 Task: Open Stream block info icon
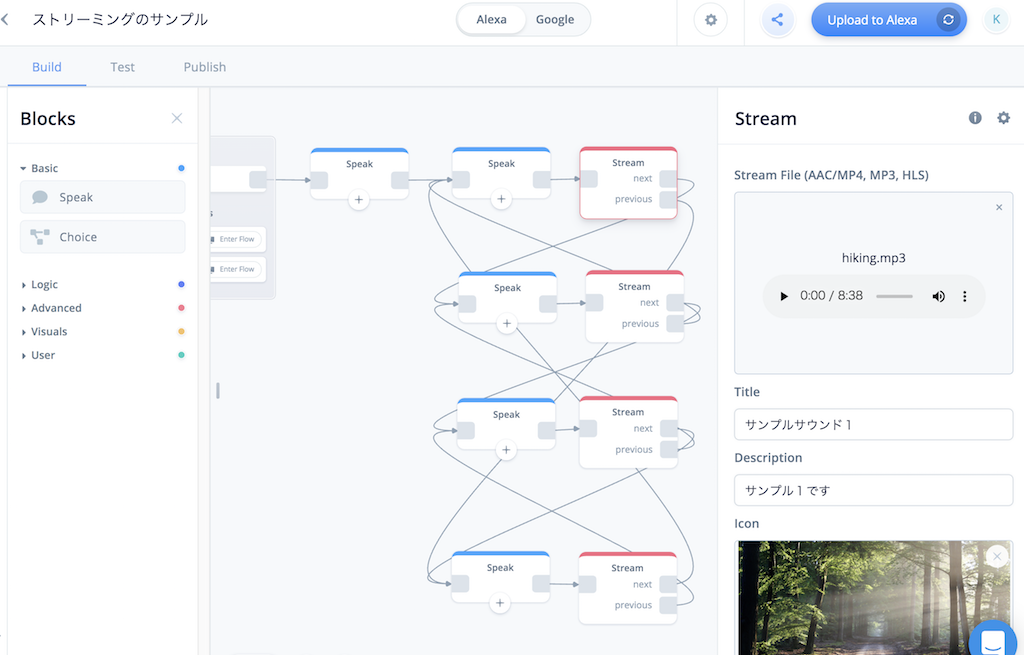(975, 118)
